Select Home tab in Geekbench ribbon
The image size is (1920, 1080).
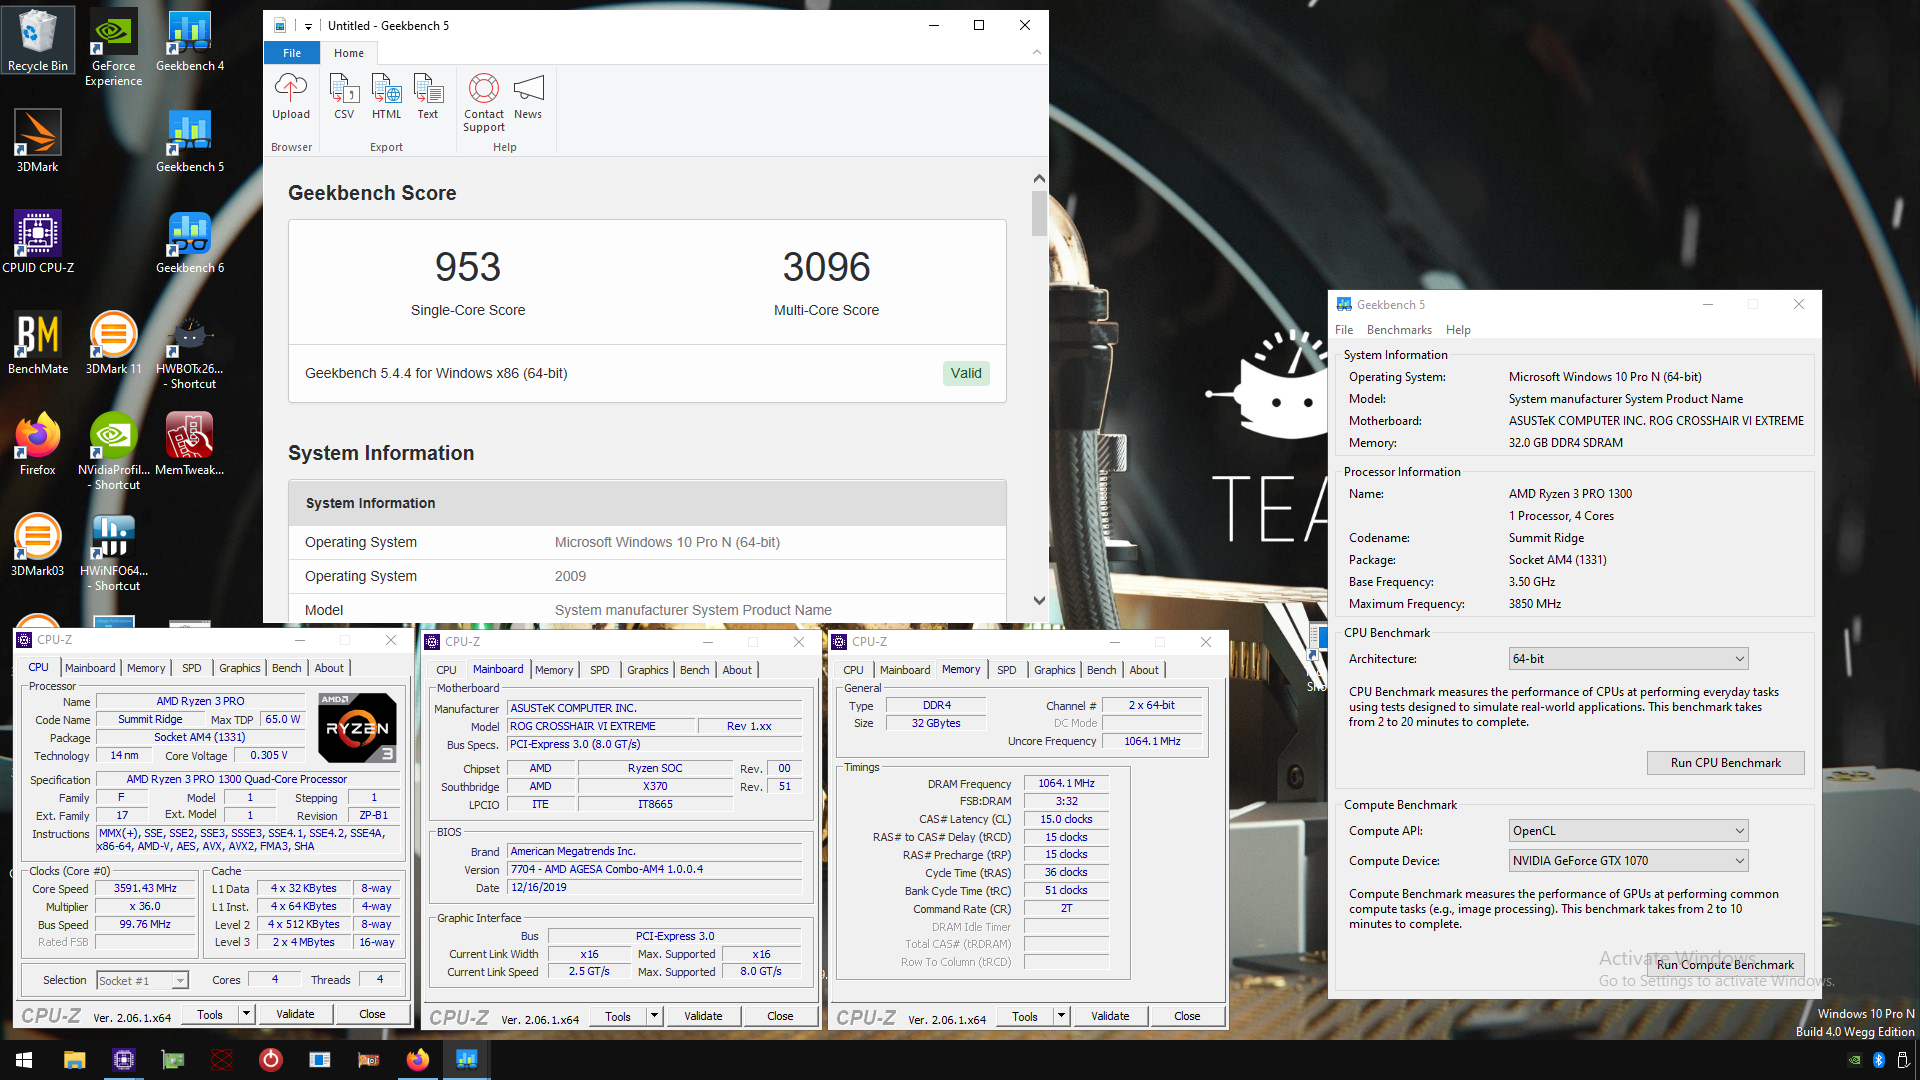[349, 53]
